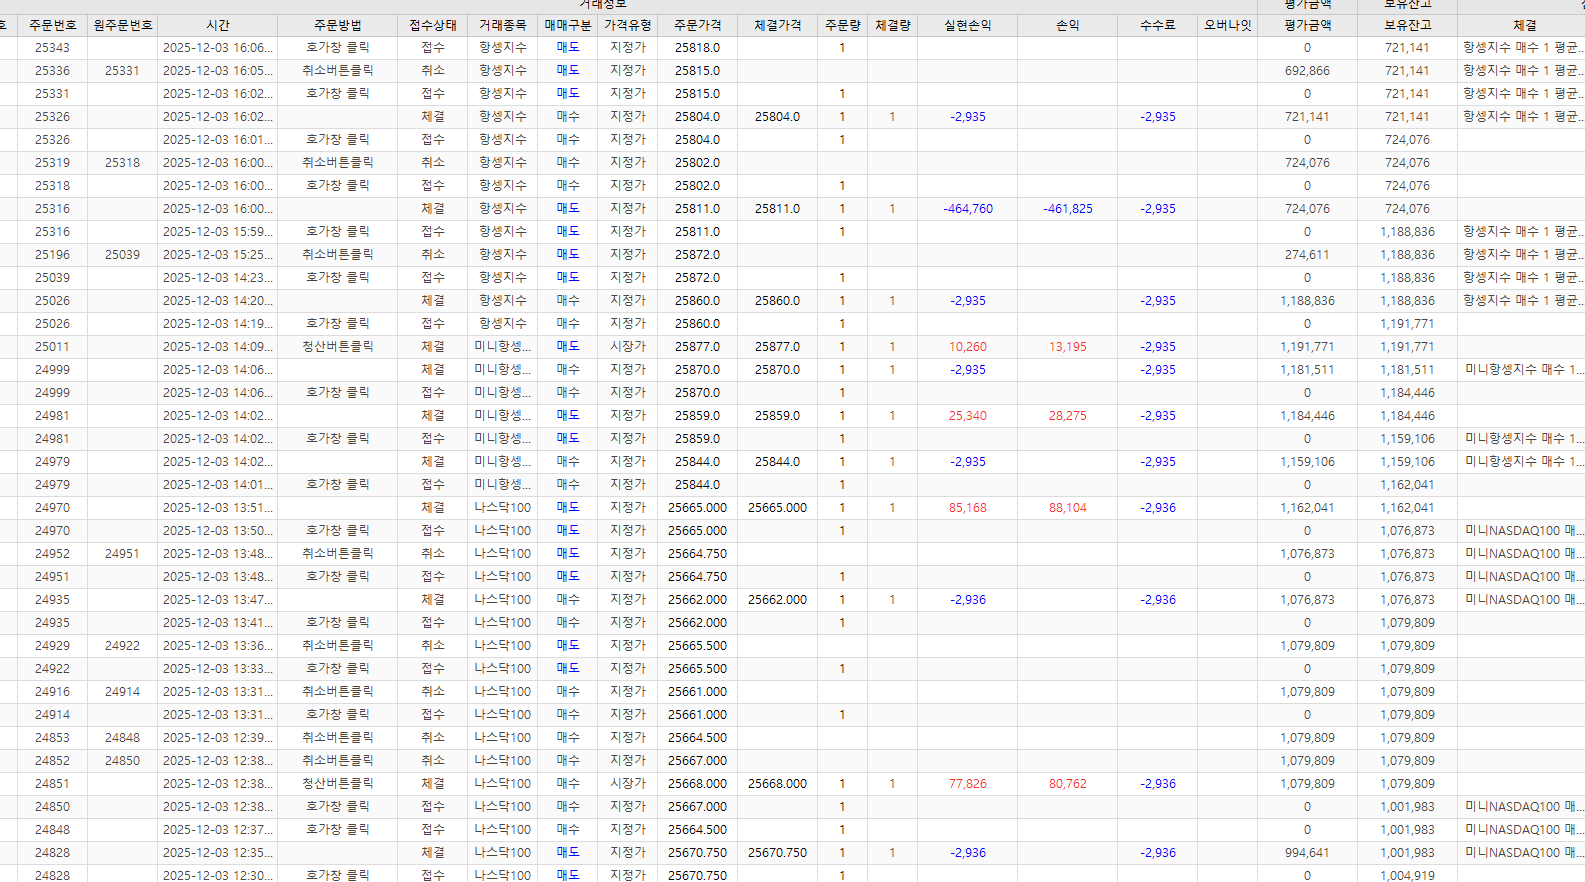
Task: Select original order number 25039 in row 25196
Action: (122, 254)
